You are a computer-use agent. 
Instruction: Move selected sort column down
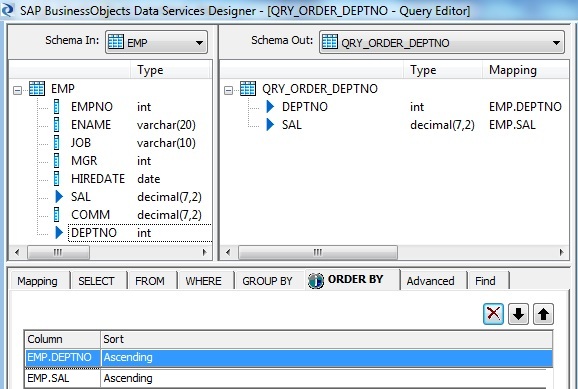point(518,314)
